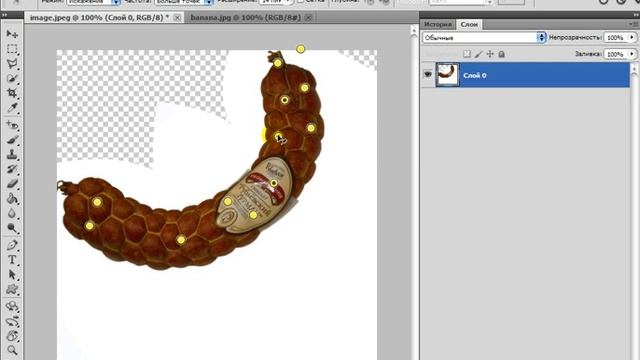Hide layer Слой 0 with eye icon

[x=428, y=74]
